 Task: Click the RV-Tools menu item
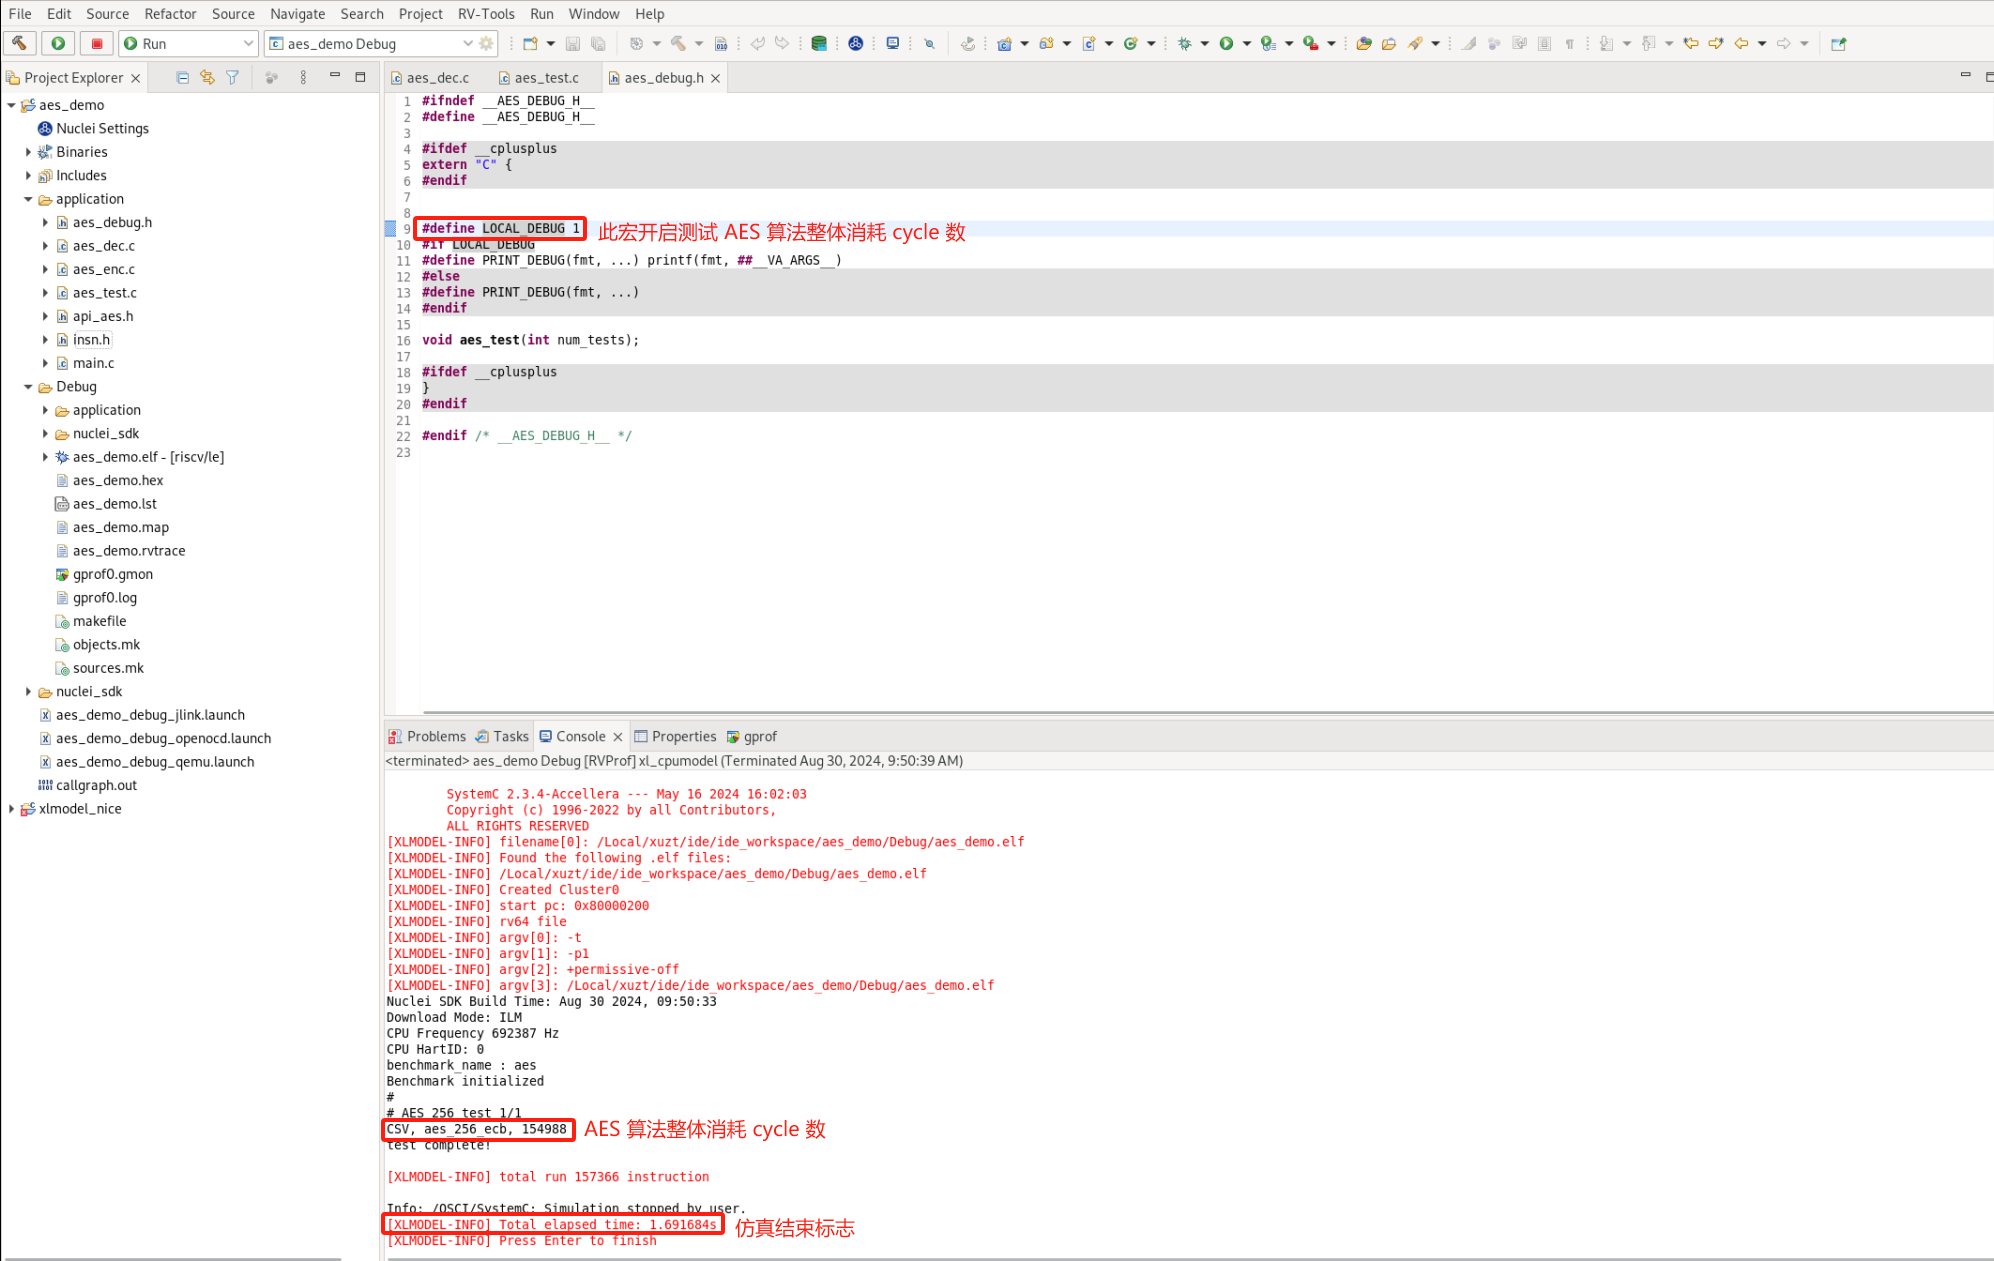489,13
